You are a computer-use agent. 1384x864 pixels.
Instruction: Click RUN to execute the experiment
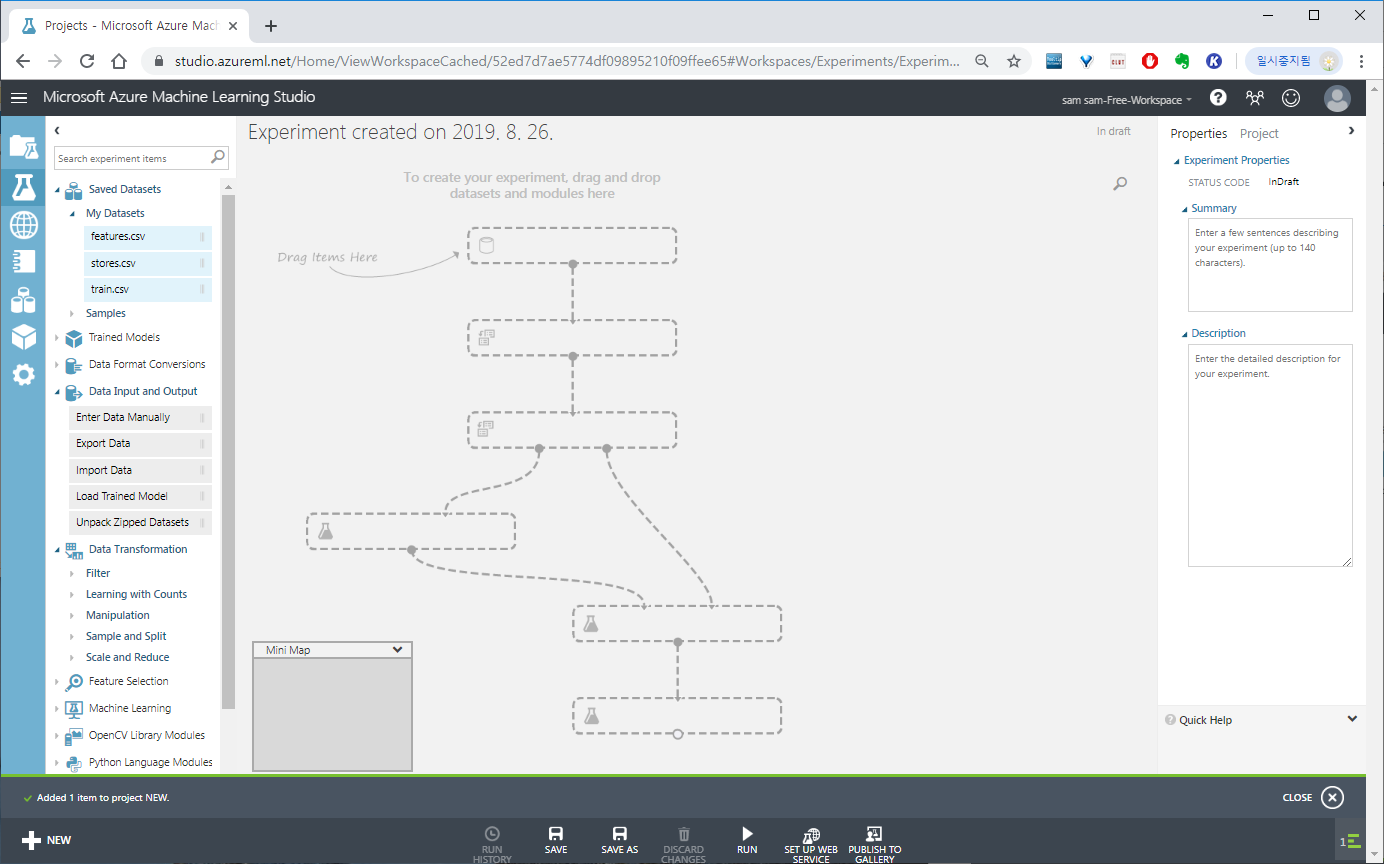click(747, 840)
